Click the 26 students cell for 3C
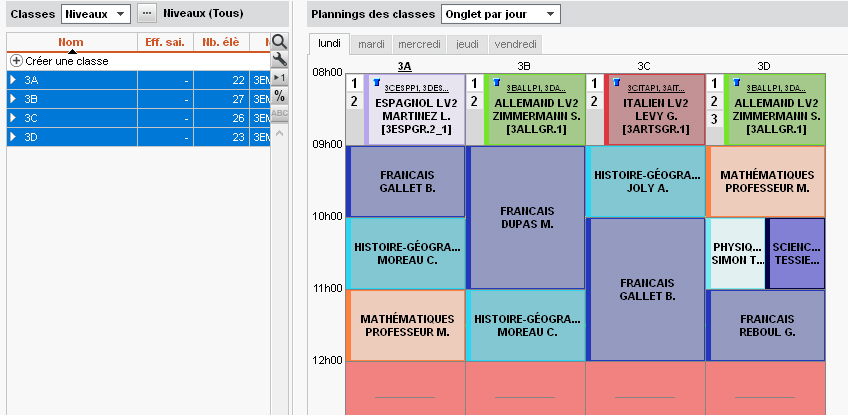Viewport: 848px width, 415px height. [x=221, y=118]
